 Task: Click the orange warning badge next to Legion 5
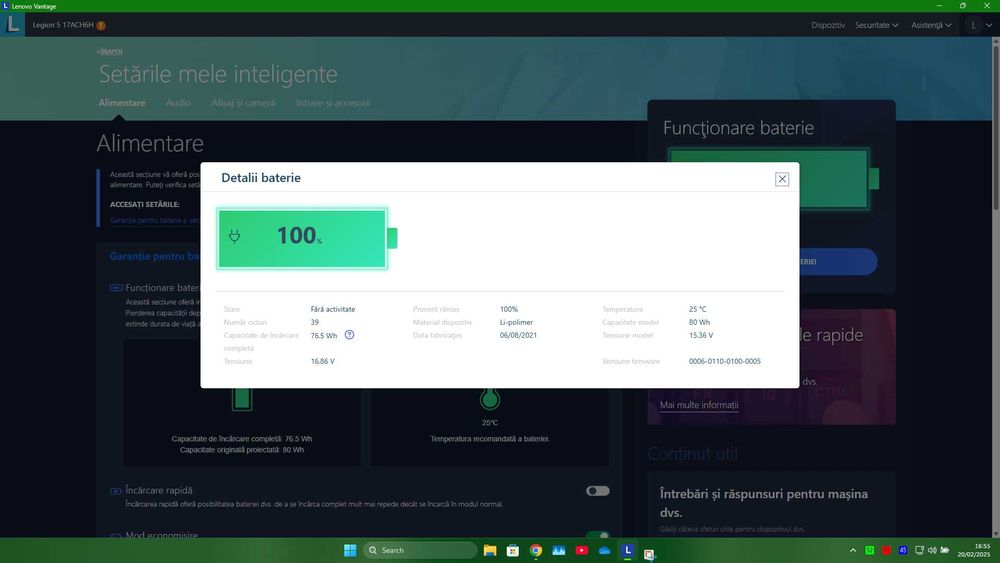click(x=101, y=26)
